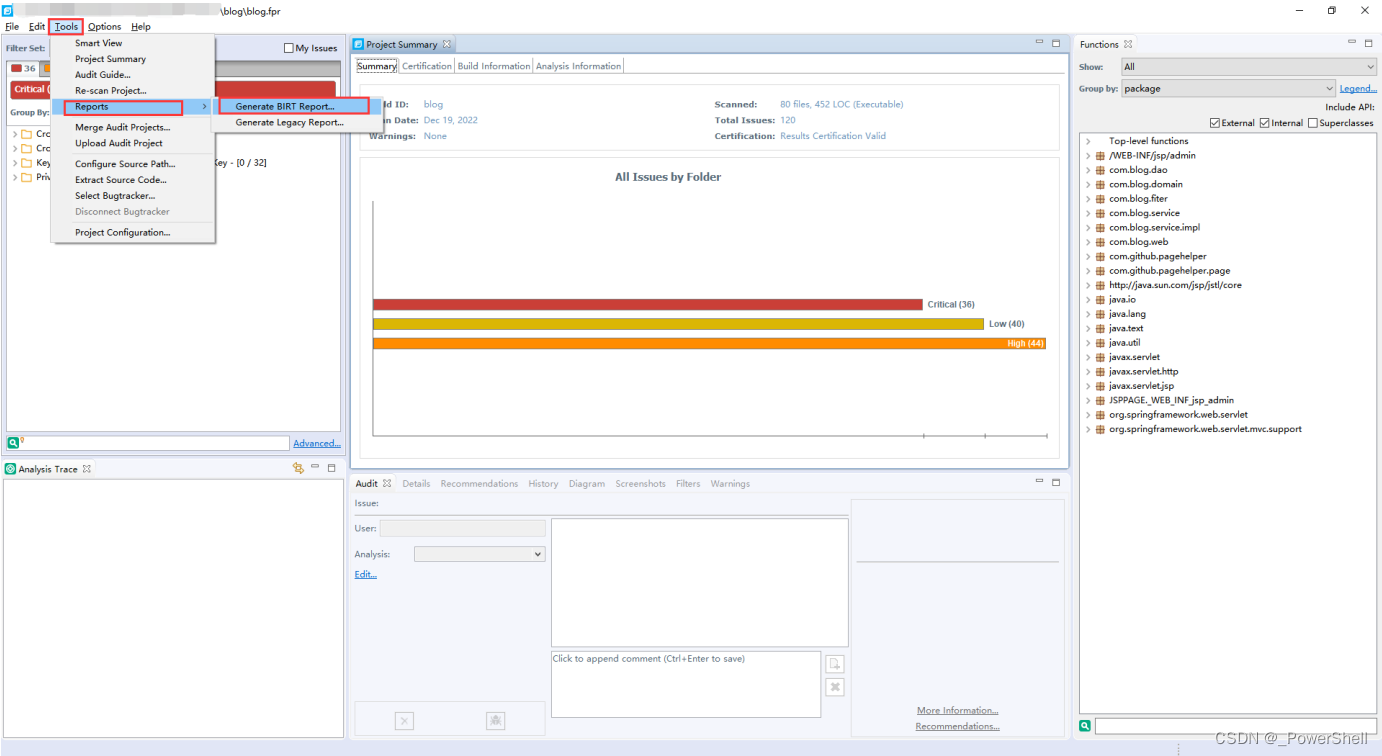This screenshot has width=1382, height=756.
Task: Expand the /WEB-INF/jsp/admin node
Action: pyautogui.click(x=1088, y=155)
